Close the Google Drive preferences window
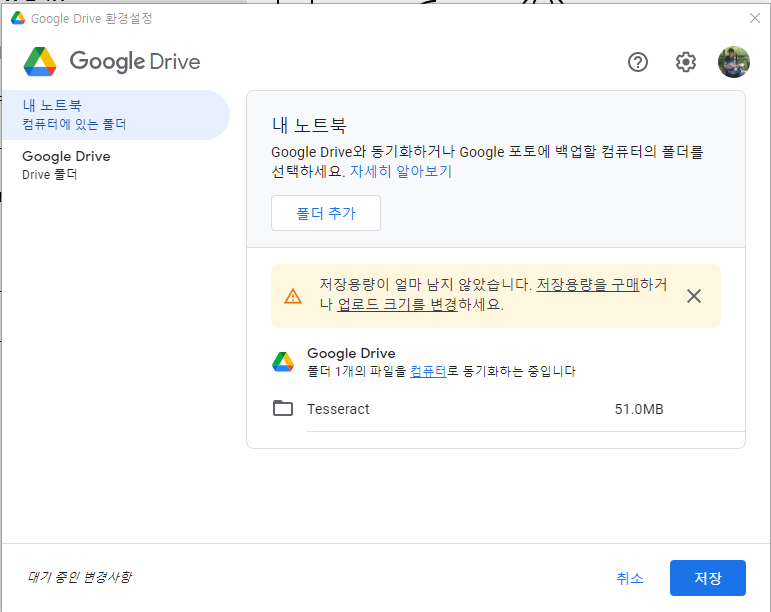 [x=755, y=18]
